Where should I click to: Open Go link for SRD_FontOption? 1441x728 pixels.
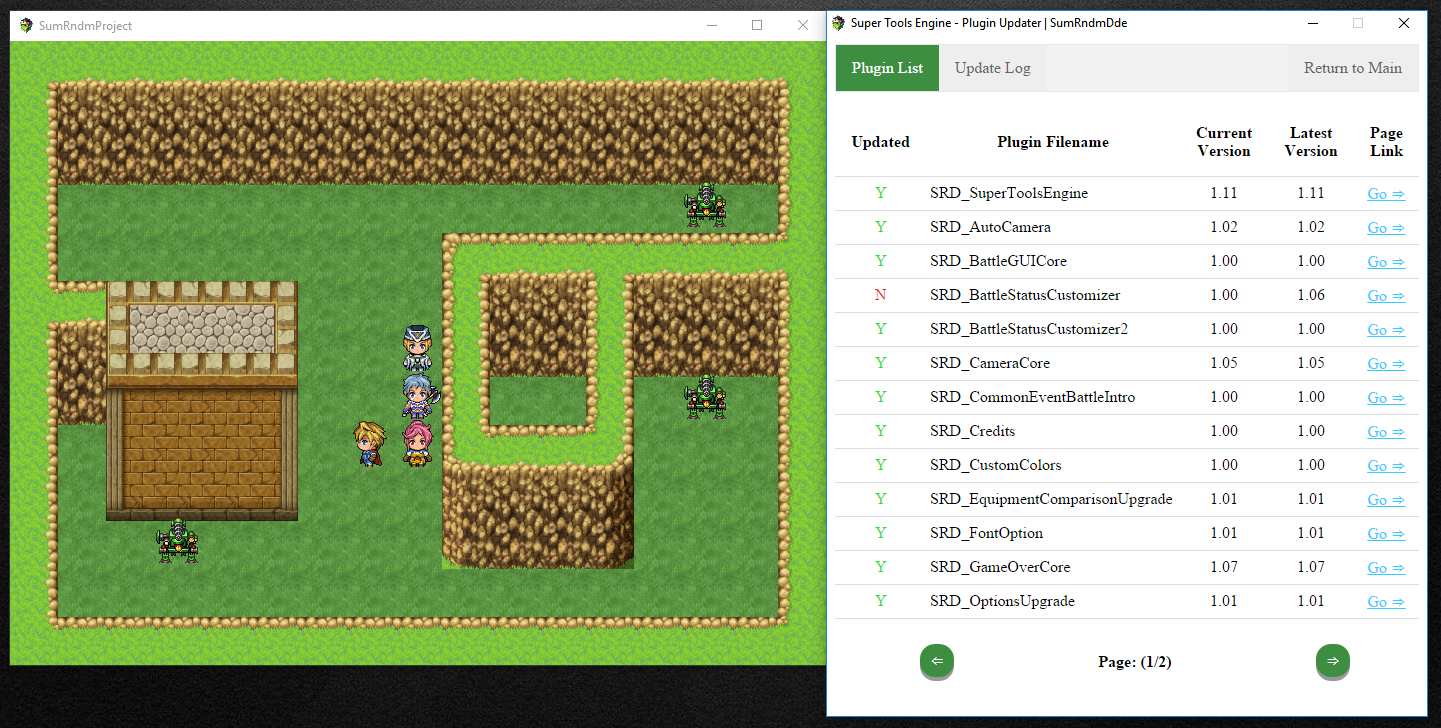coord(1386,534)
